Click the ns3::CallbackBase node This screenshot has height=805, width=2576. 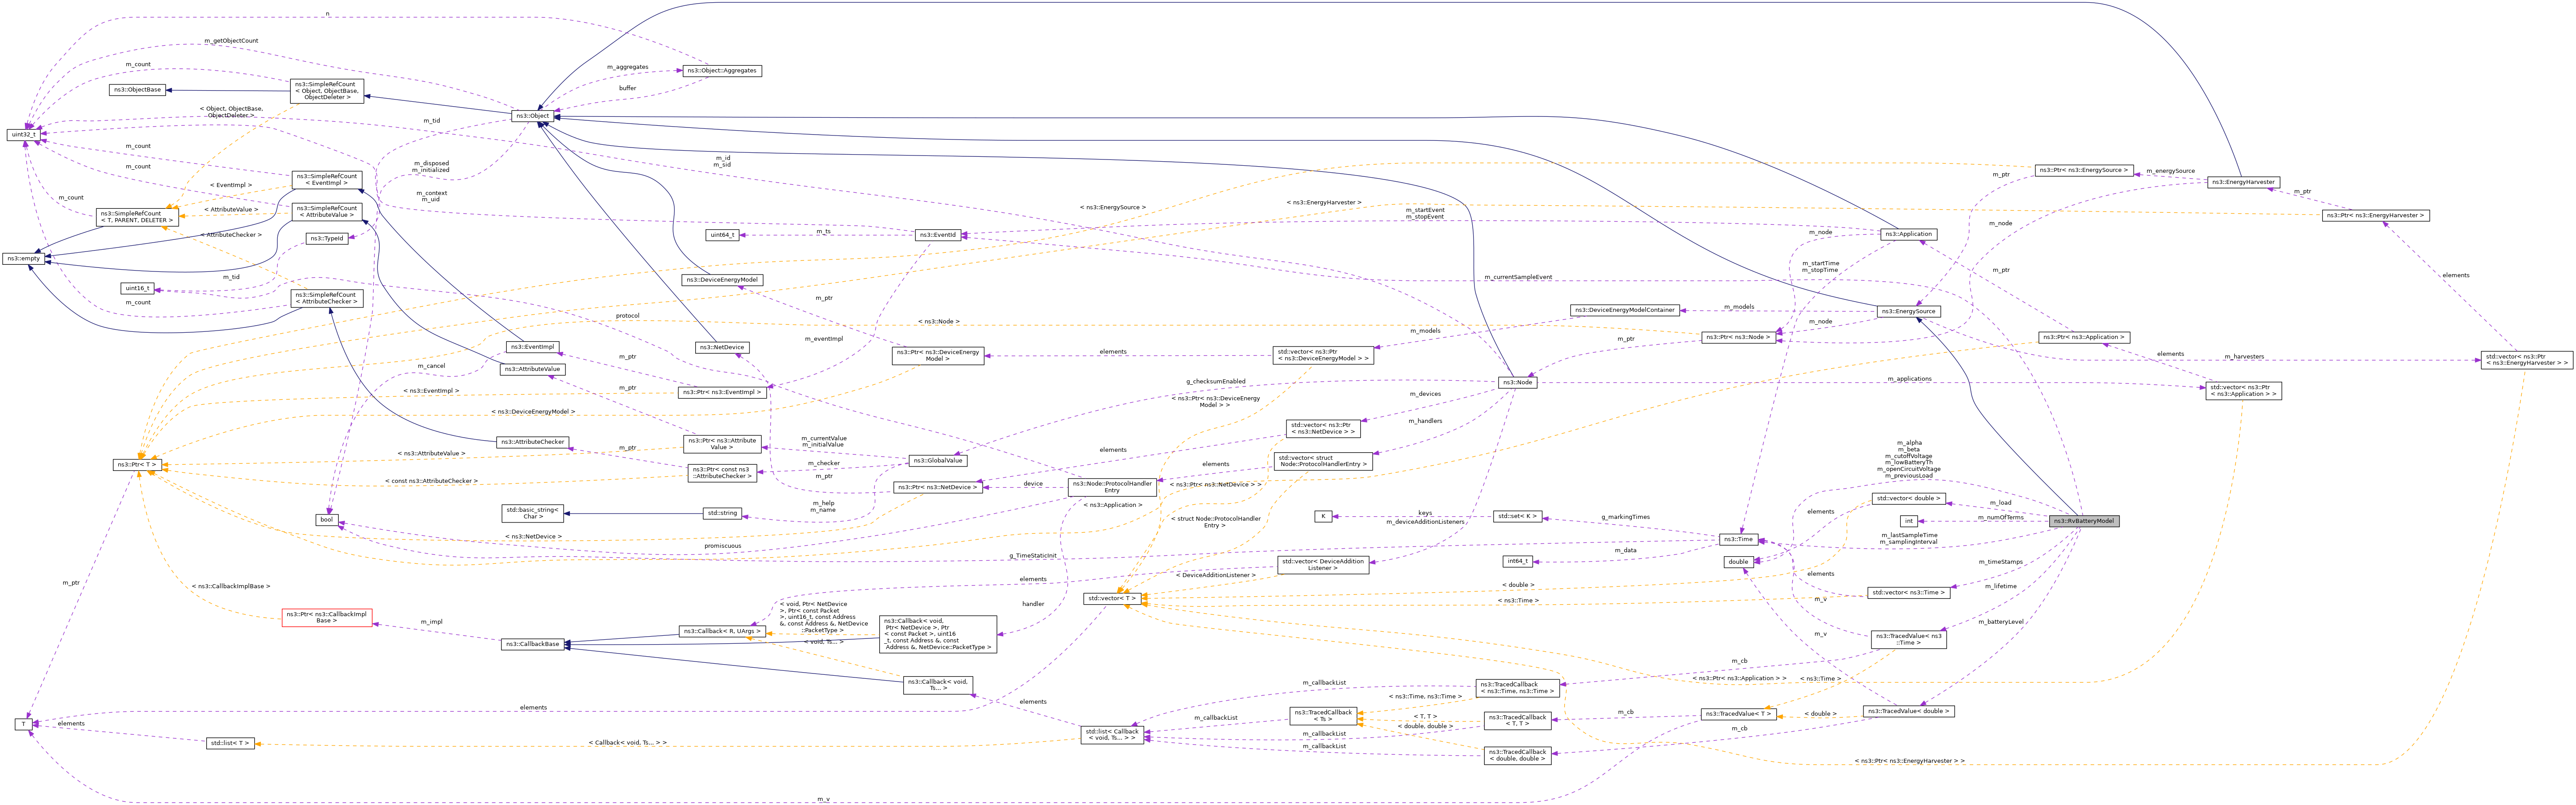click(x=532, y=644)
